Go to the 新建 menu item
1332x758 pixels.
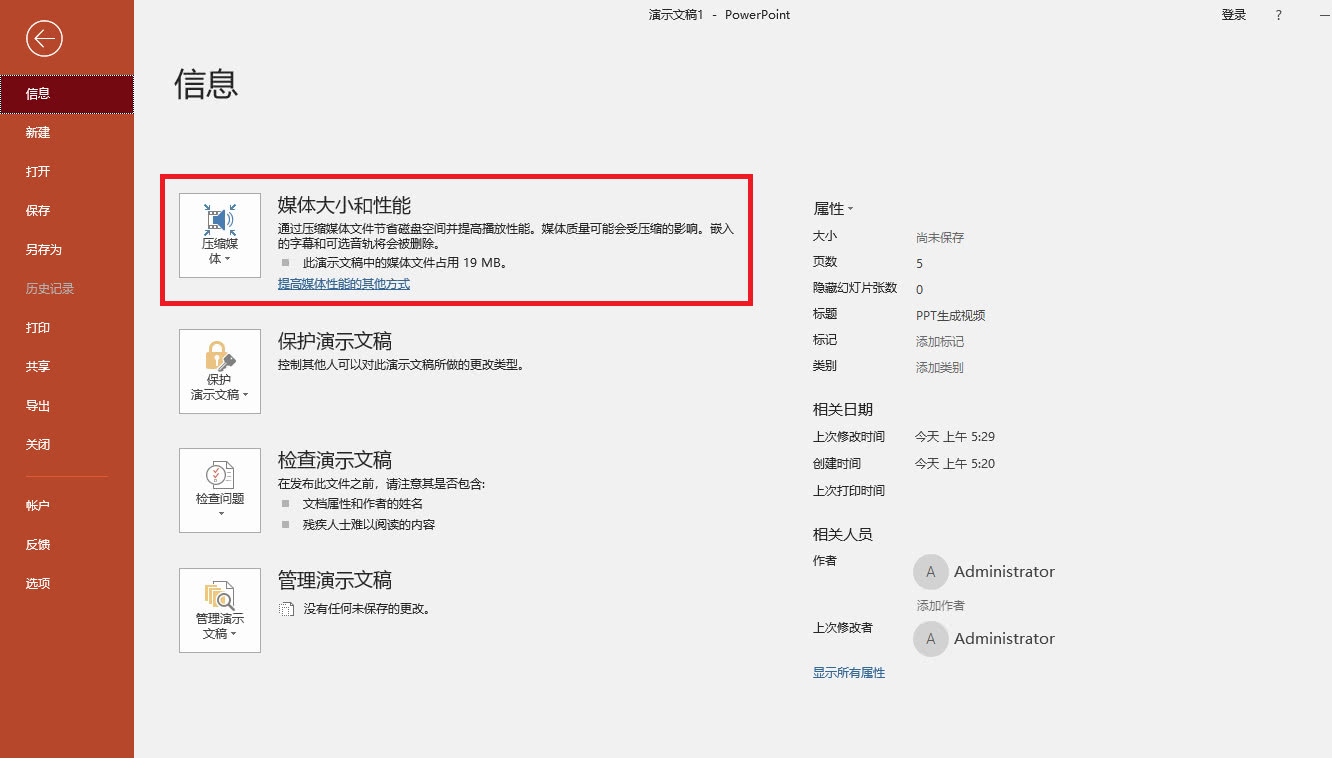67,133
